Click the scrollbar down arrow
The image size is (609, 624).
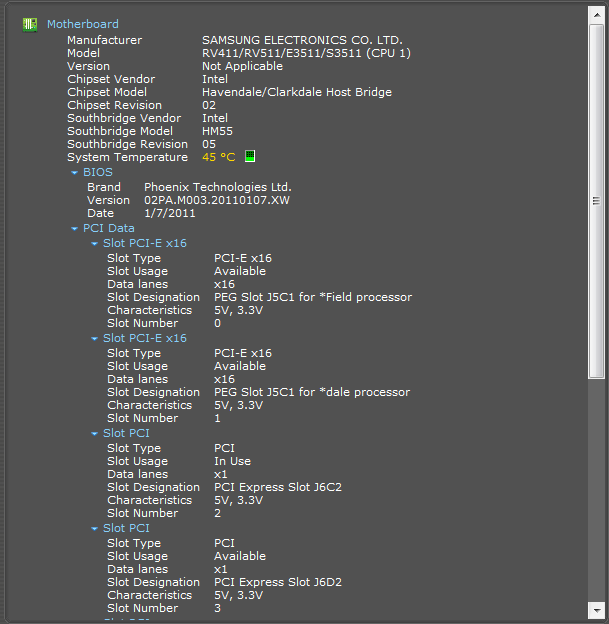597,610
